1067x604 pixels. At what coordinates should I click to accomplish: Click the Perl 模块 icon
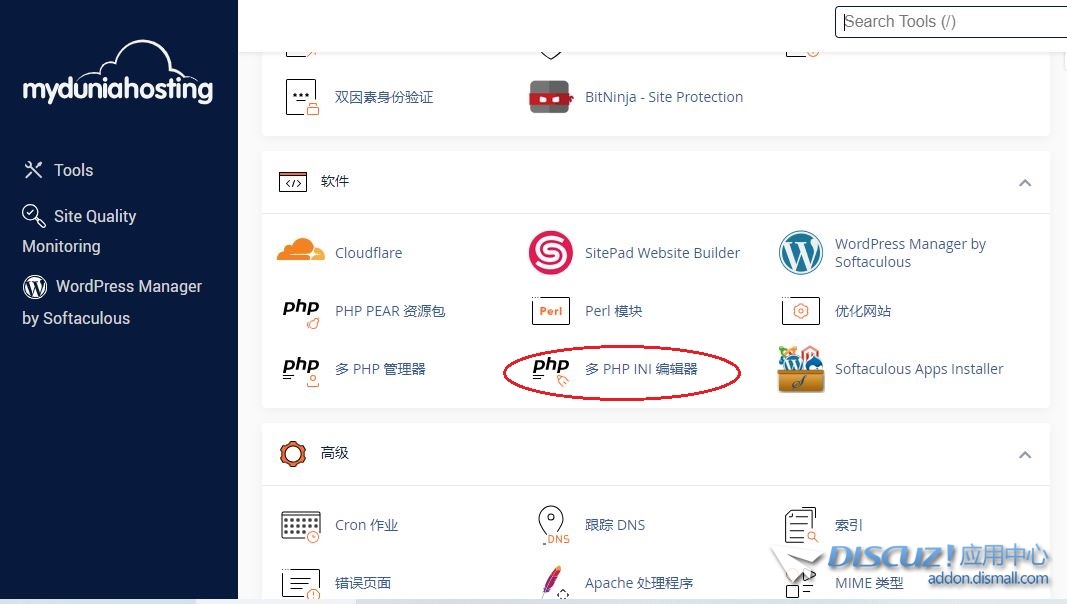coord(551,312)
